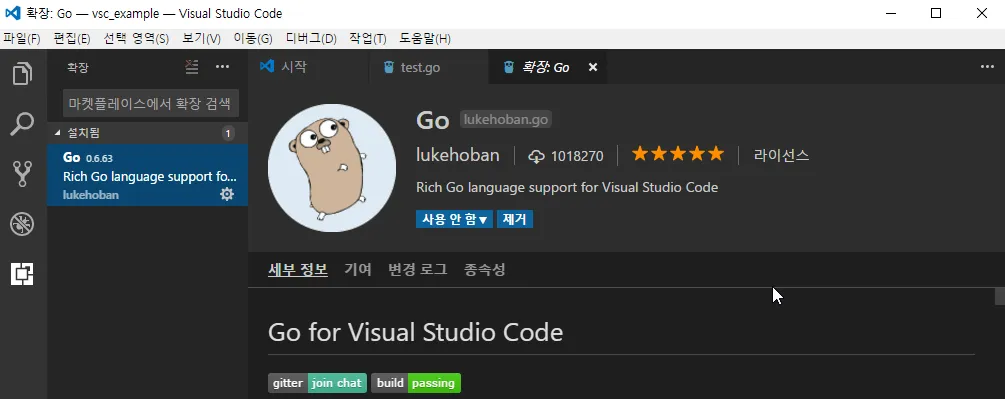Click the build passing badge
The image size is (1005, 399).
(416, 383)
